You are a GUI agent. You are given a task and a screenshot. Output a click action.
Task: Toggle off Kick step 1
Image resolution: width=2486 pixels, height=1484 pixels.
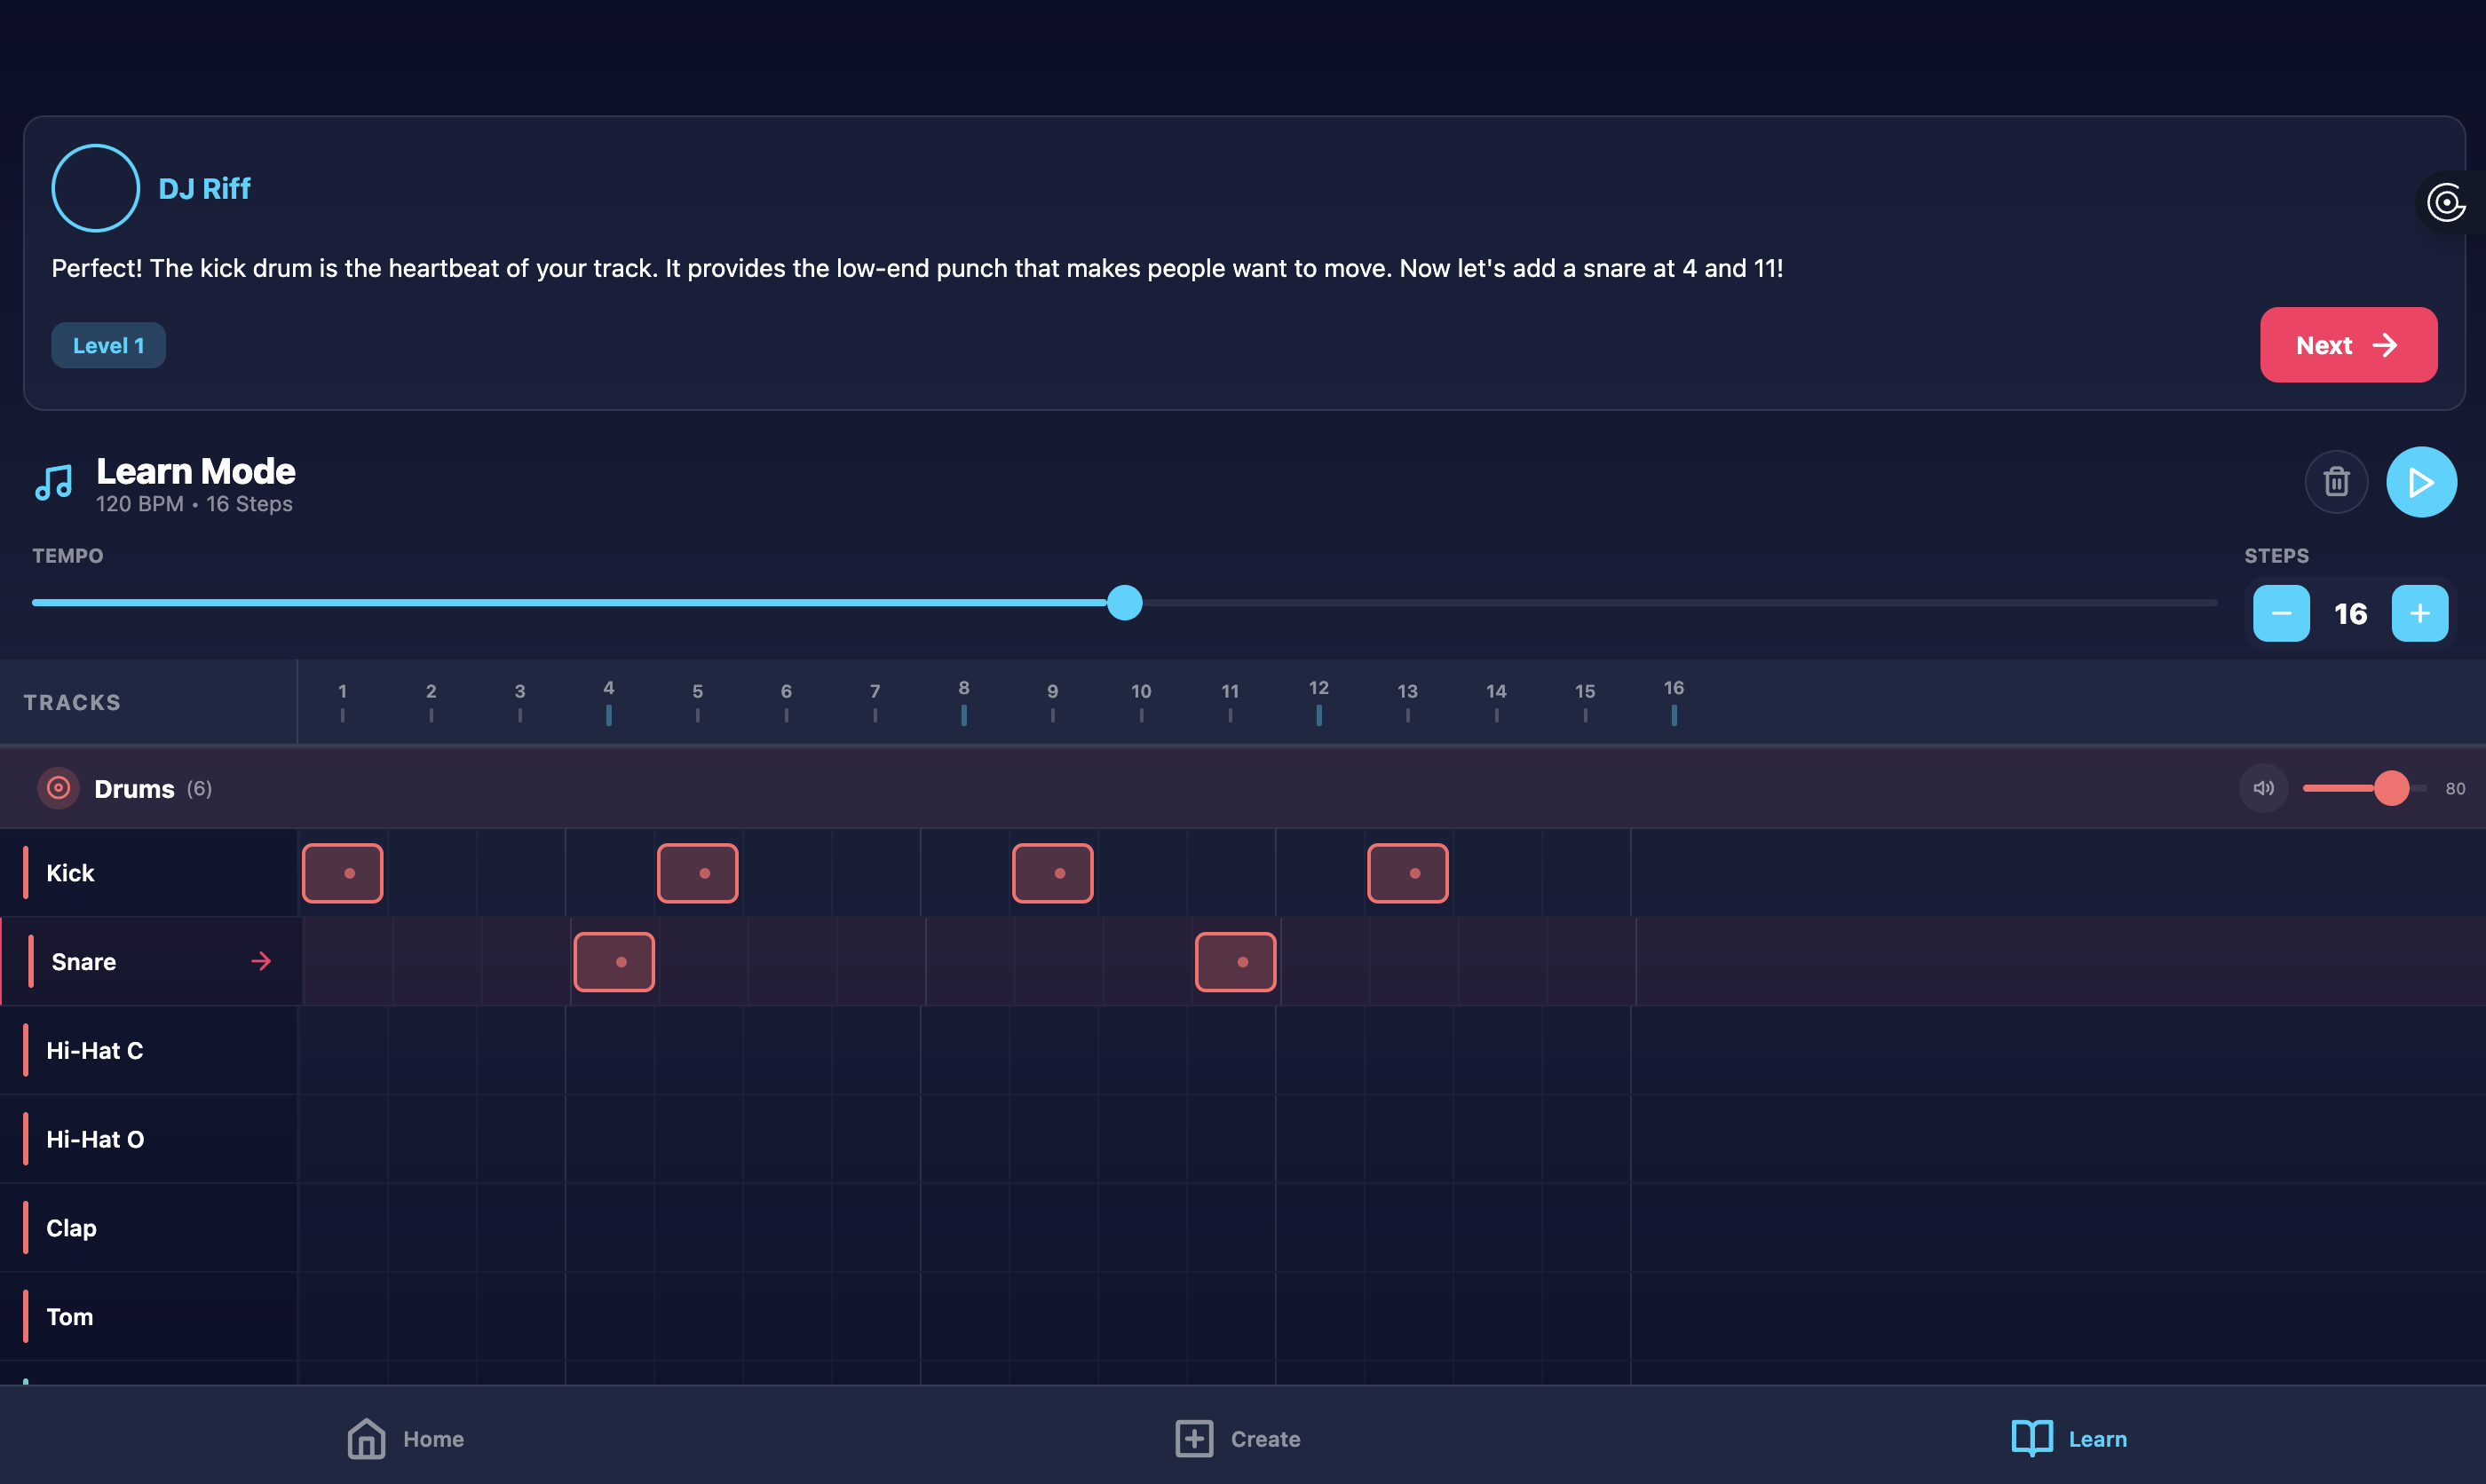click(x=343, y=873)
